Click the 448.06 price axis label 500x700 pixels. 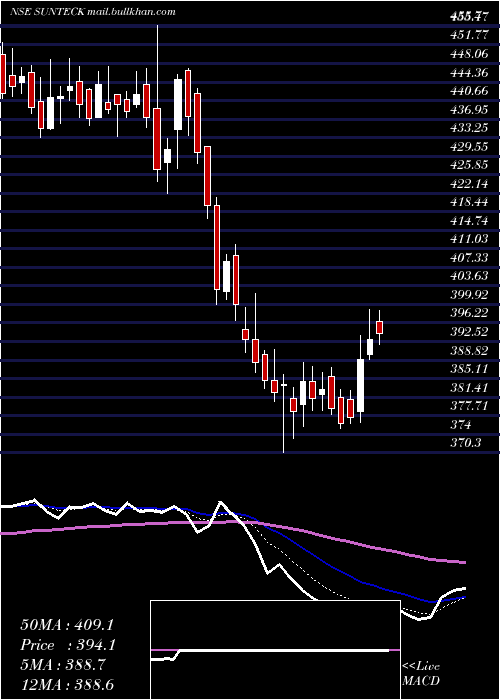coord(469,54)
